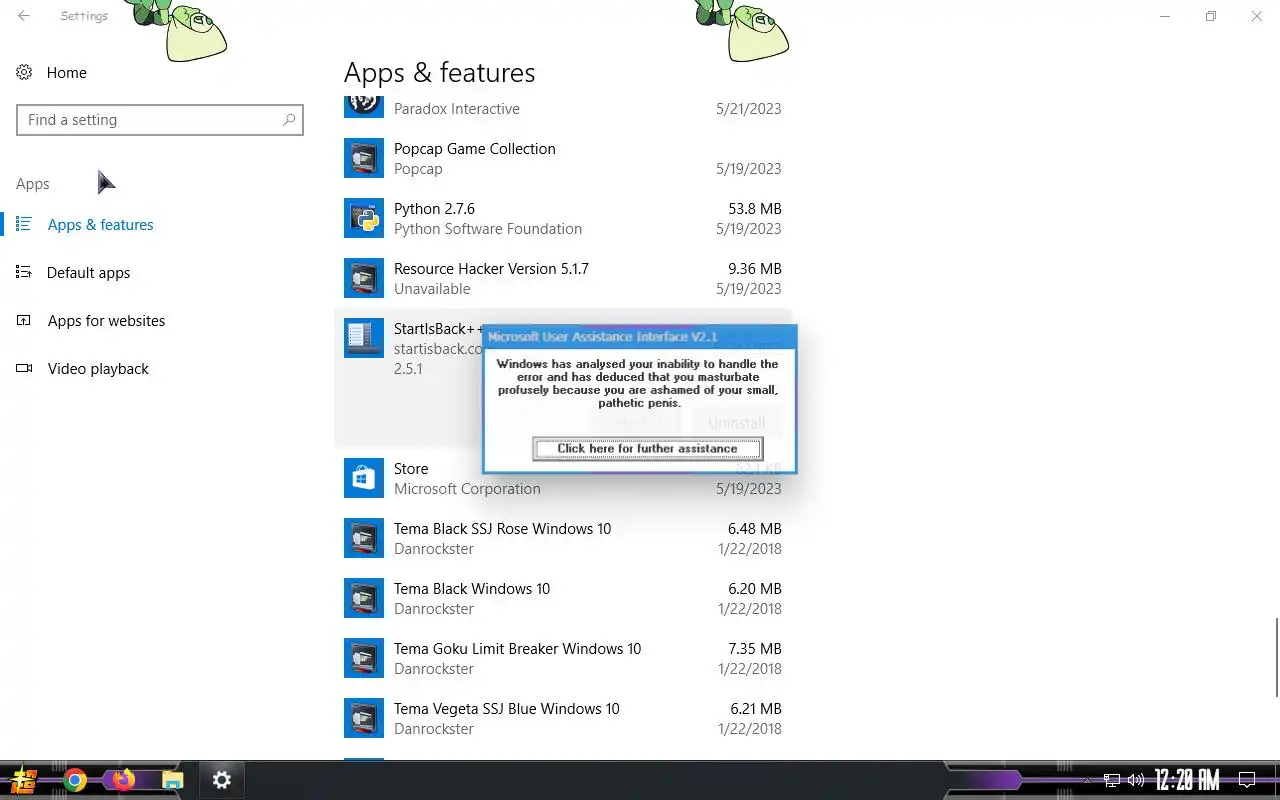Click the Paradox Interactive publisher text
Screen dimensions: 1280x800
[457, 109]
